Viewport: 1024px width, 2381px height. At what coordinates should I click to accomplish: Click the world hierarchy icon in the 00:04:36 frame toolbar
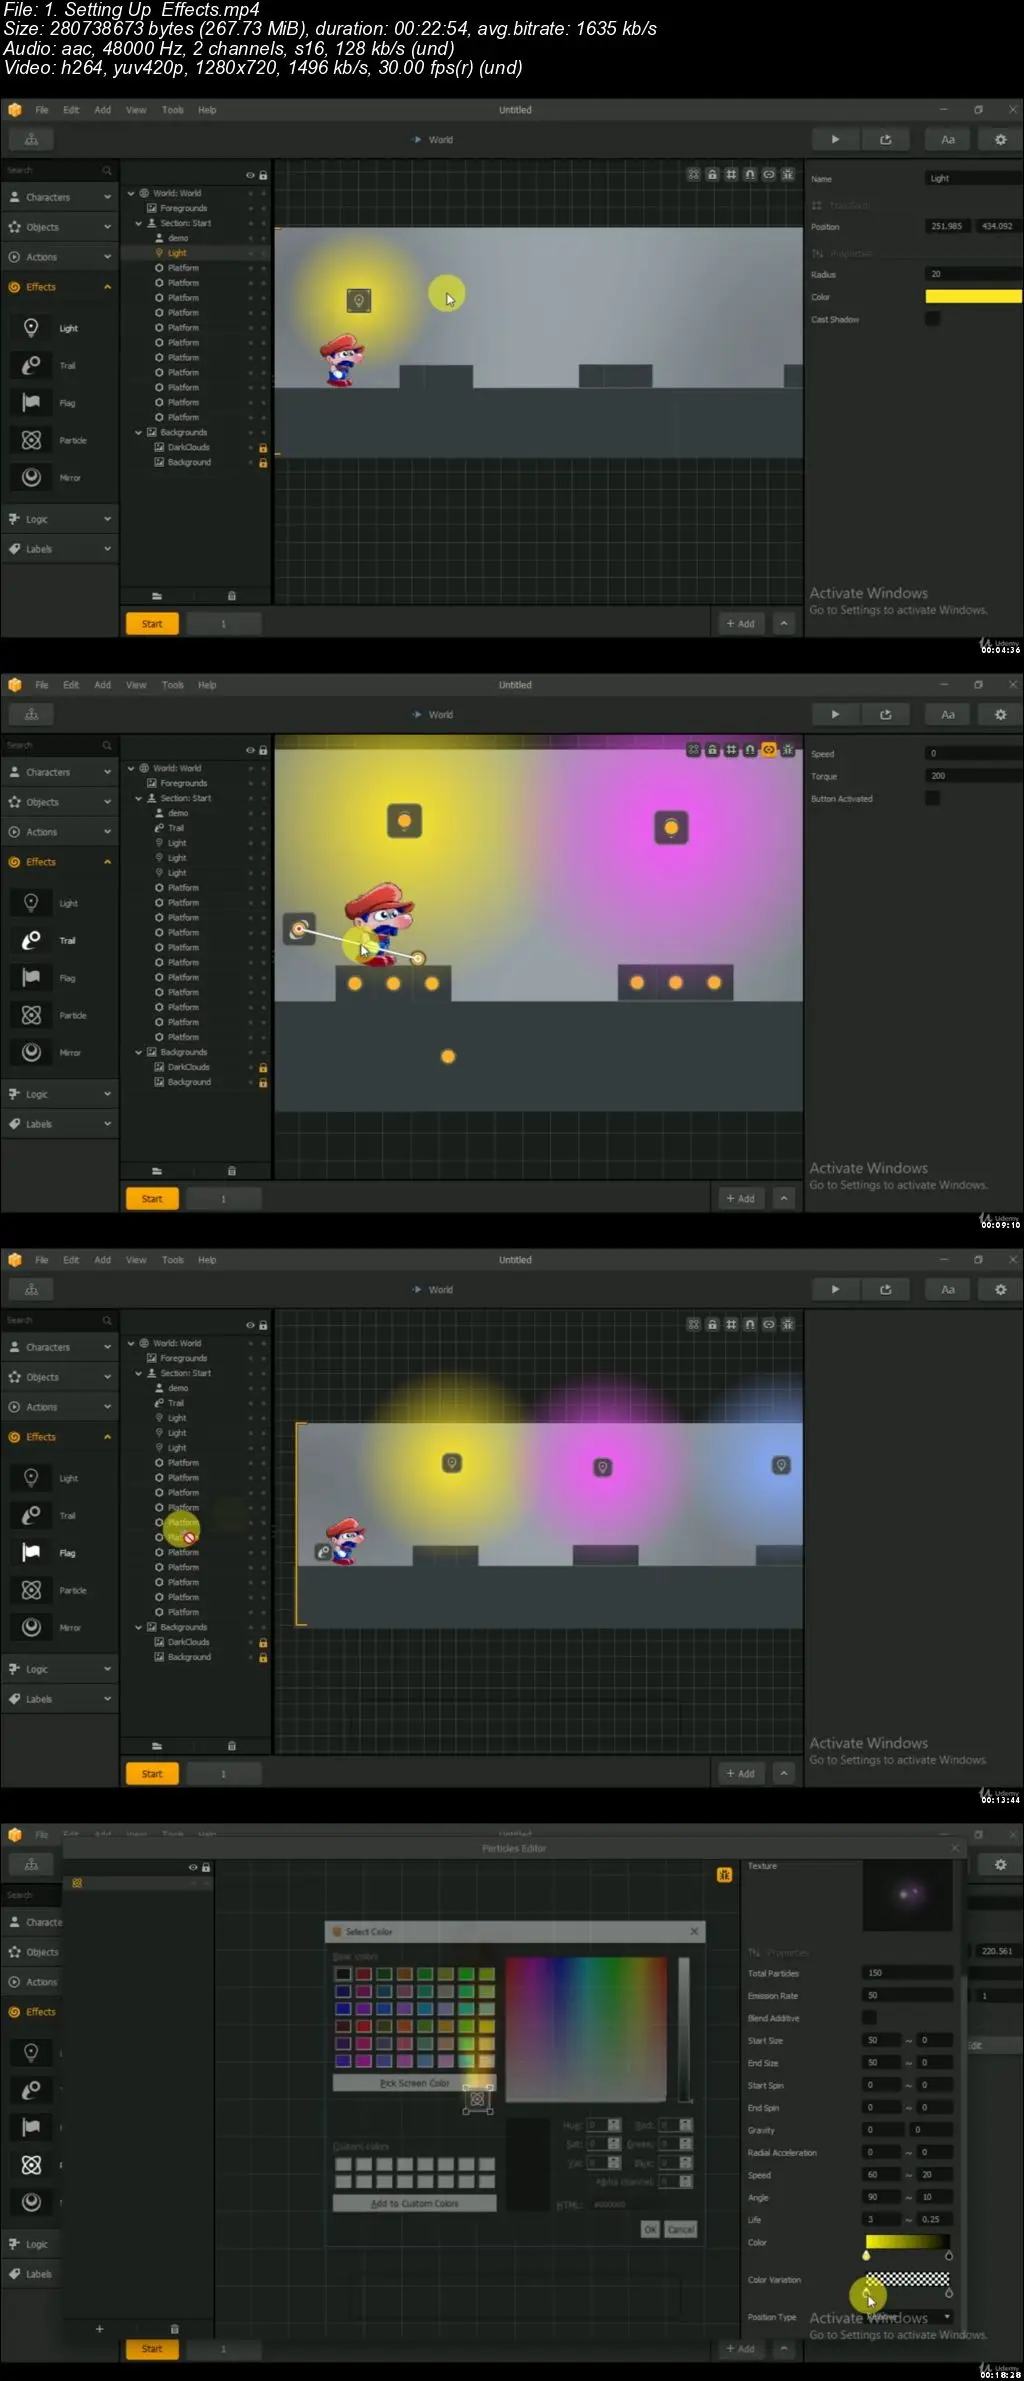31,140
